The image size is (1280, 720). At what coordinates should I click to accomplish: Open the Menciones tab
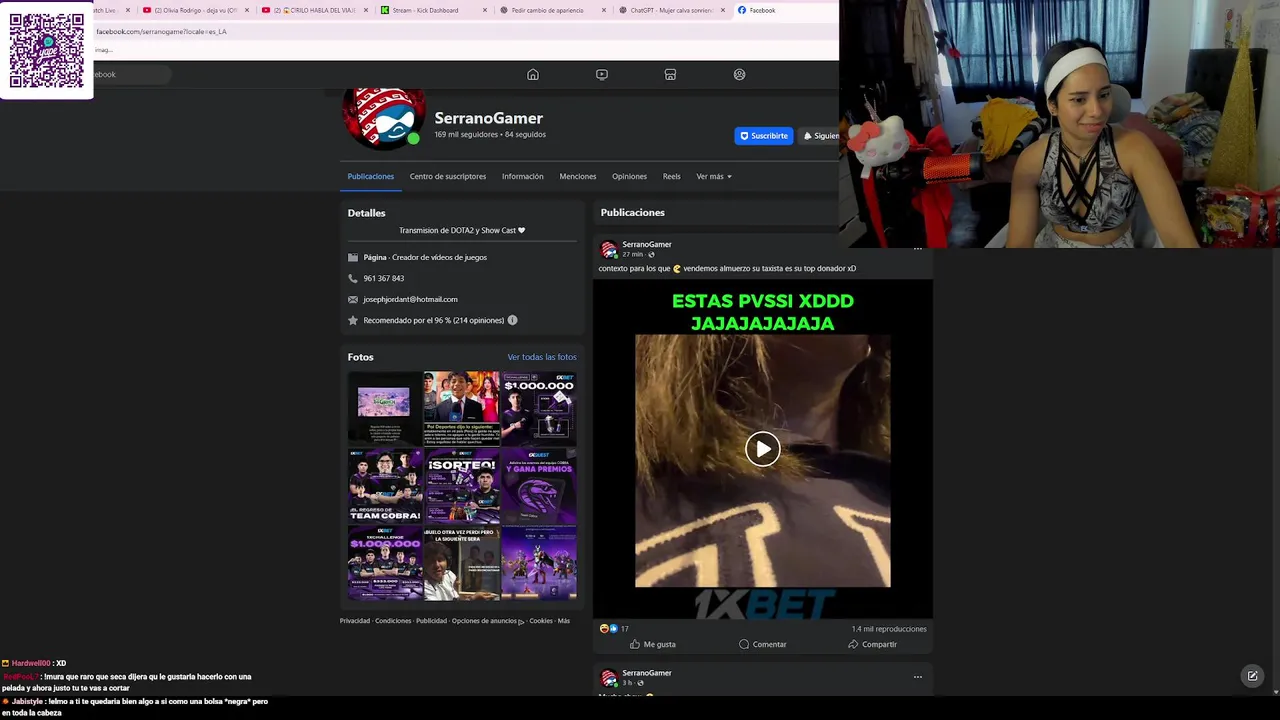click(x=578, y=176)
